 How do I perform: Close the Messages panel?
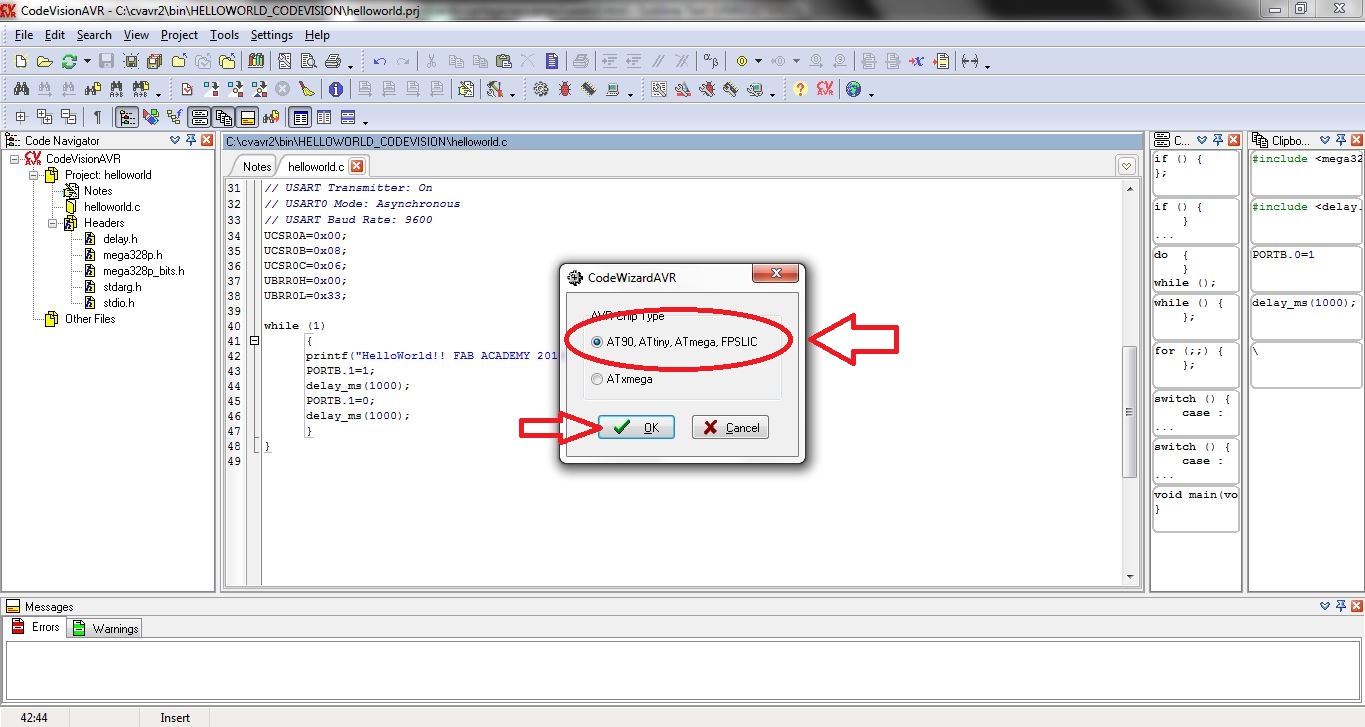point(1355,606)
